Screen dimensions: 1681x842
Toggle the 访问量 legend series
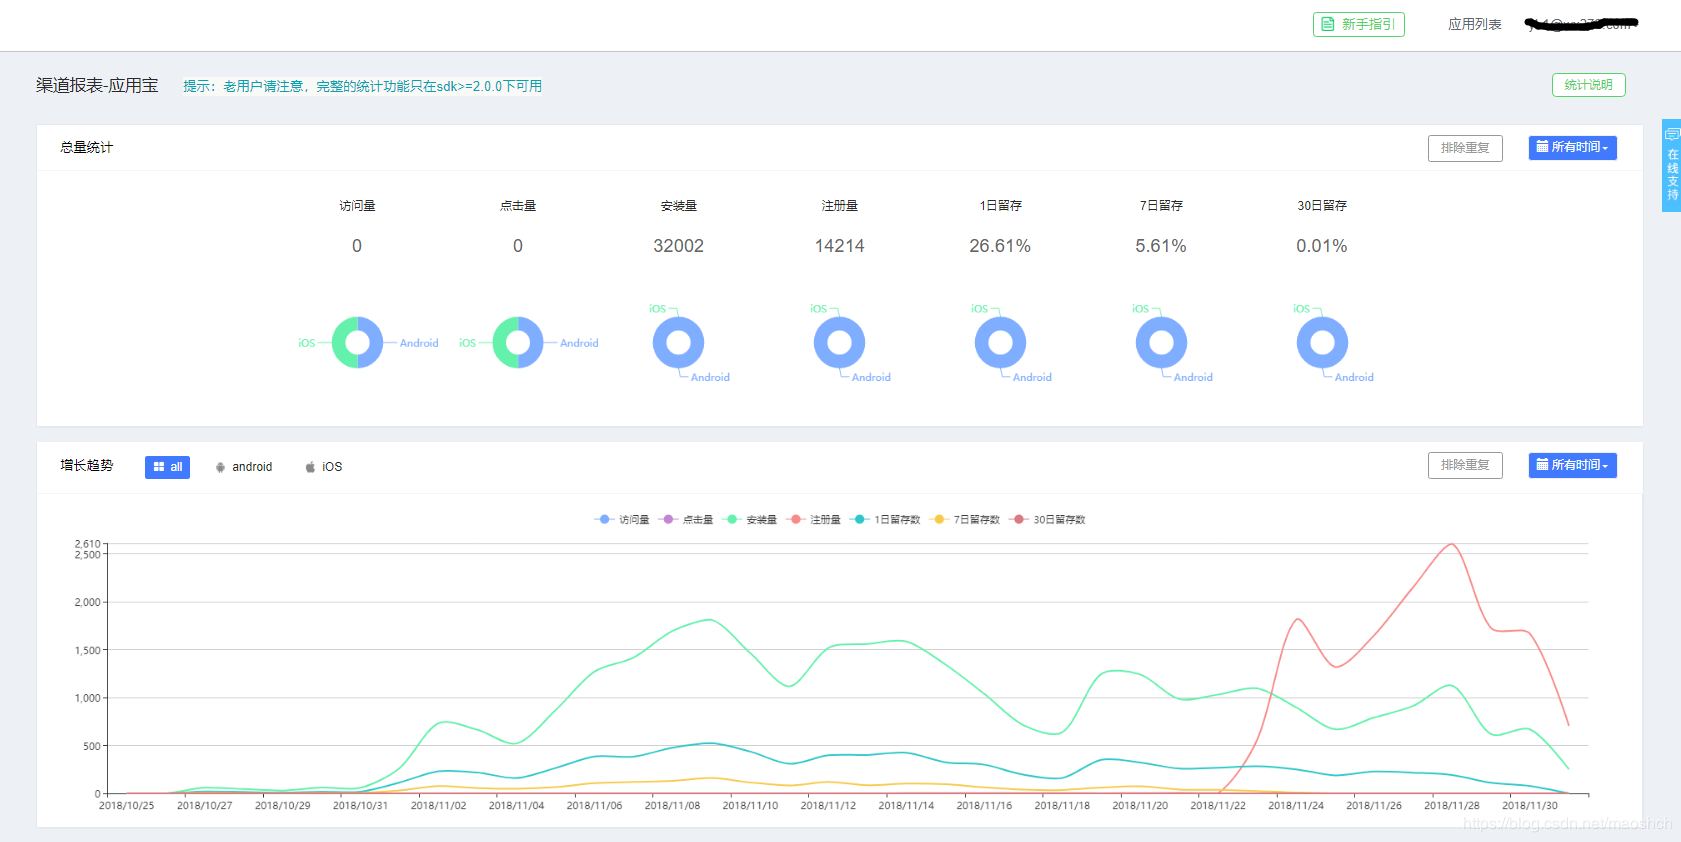point(622,519)
